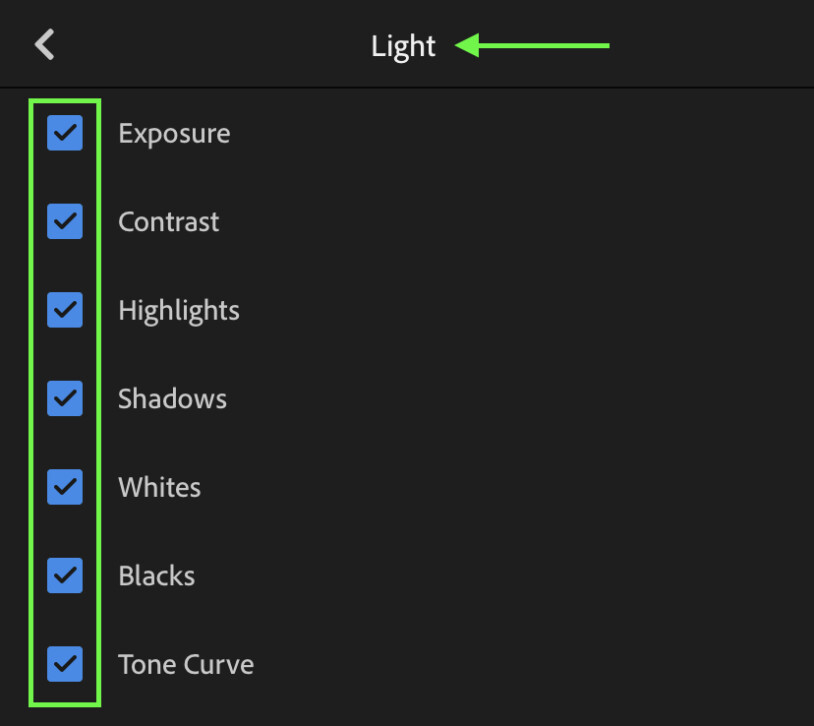Select the Blacks option label

pos(156,576)
